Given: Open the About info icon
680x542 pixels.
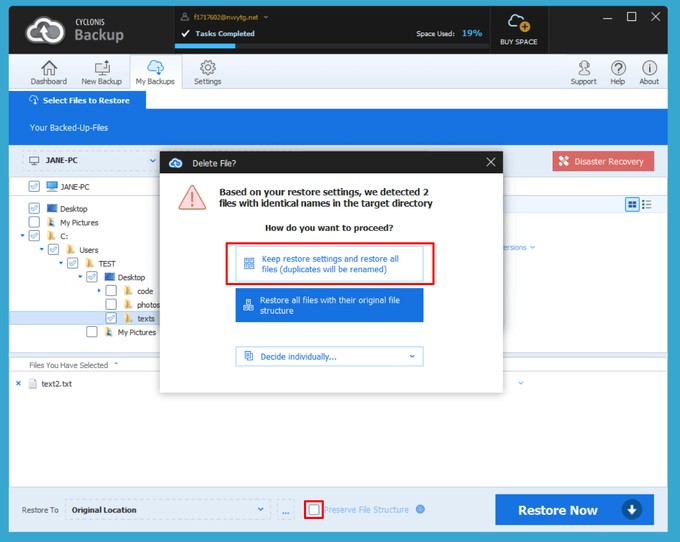Looking at the screenshot, I should (x=649, y=68).
